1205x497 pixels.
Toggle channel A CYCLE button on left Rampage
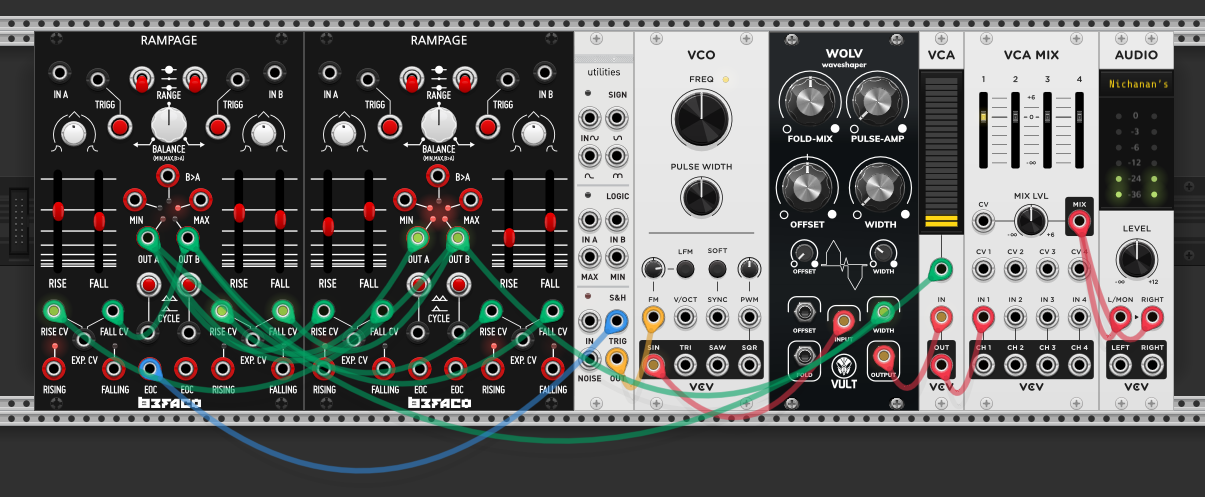pyautogui.click(x=148, y=285)
